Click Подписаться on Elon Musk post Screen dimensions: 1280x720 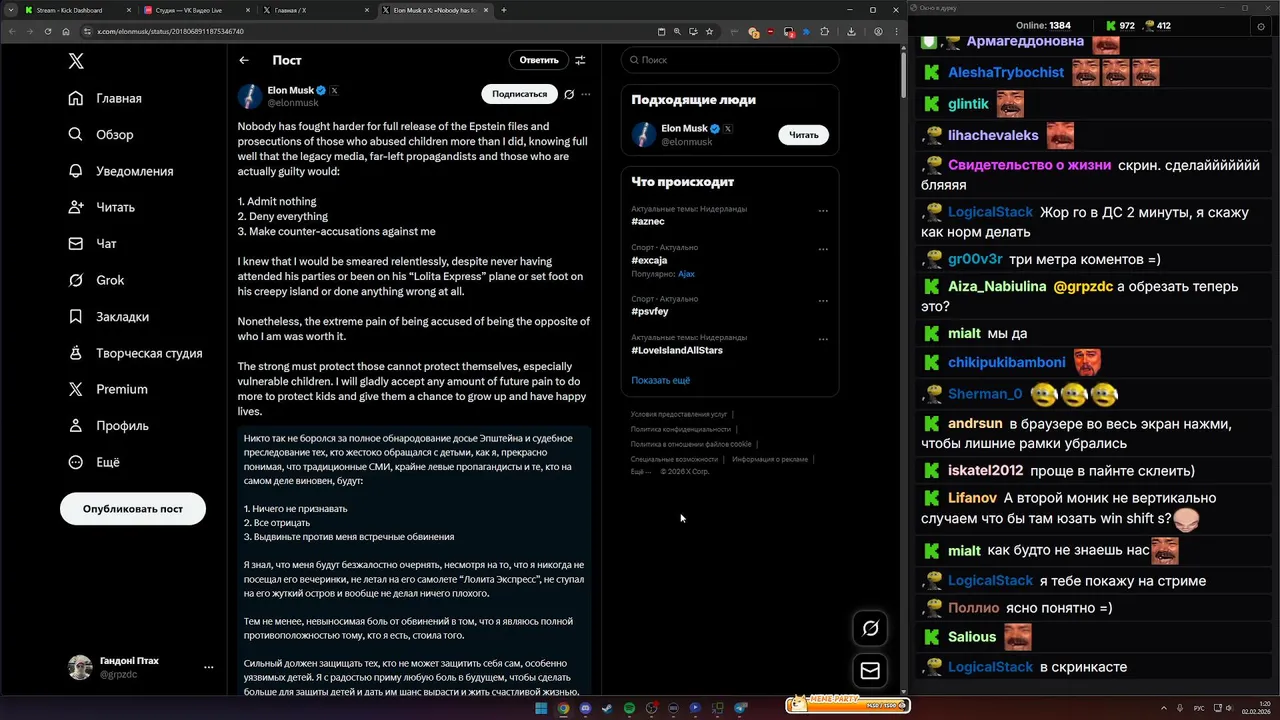519,94
